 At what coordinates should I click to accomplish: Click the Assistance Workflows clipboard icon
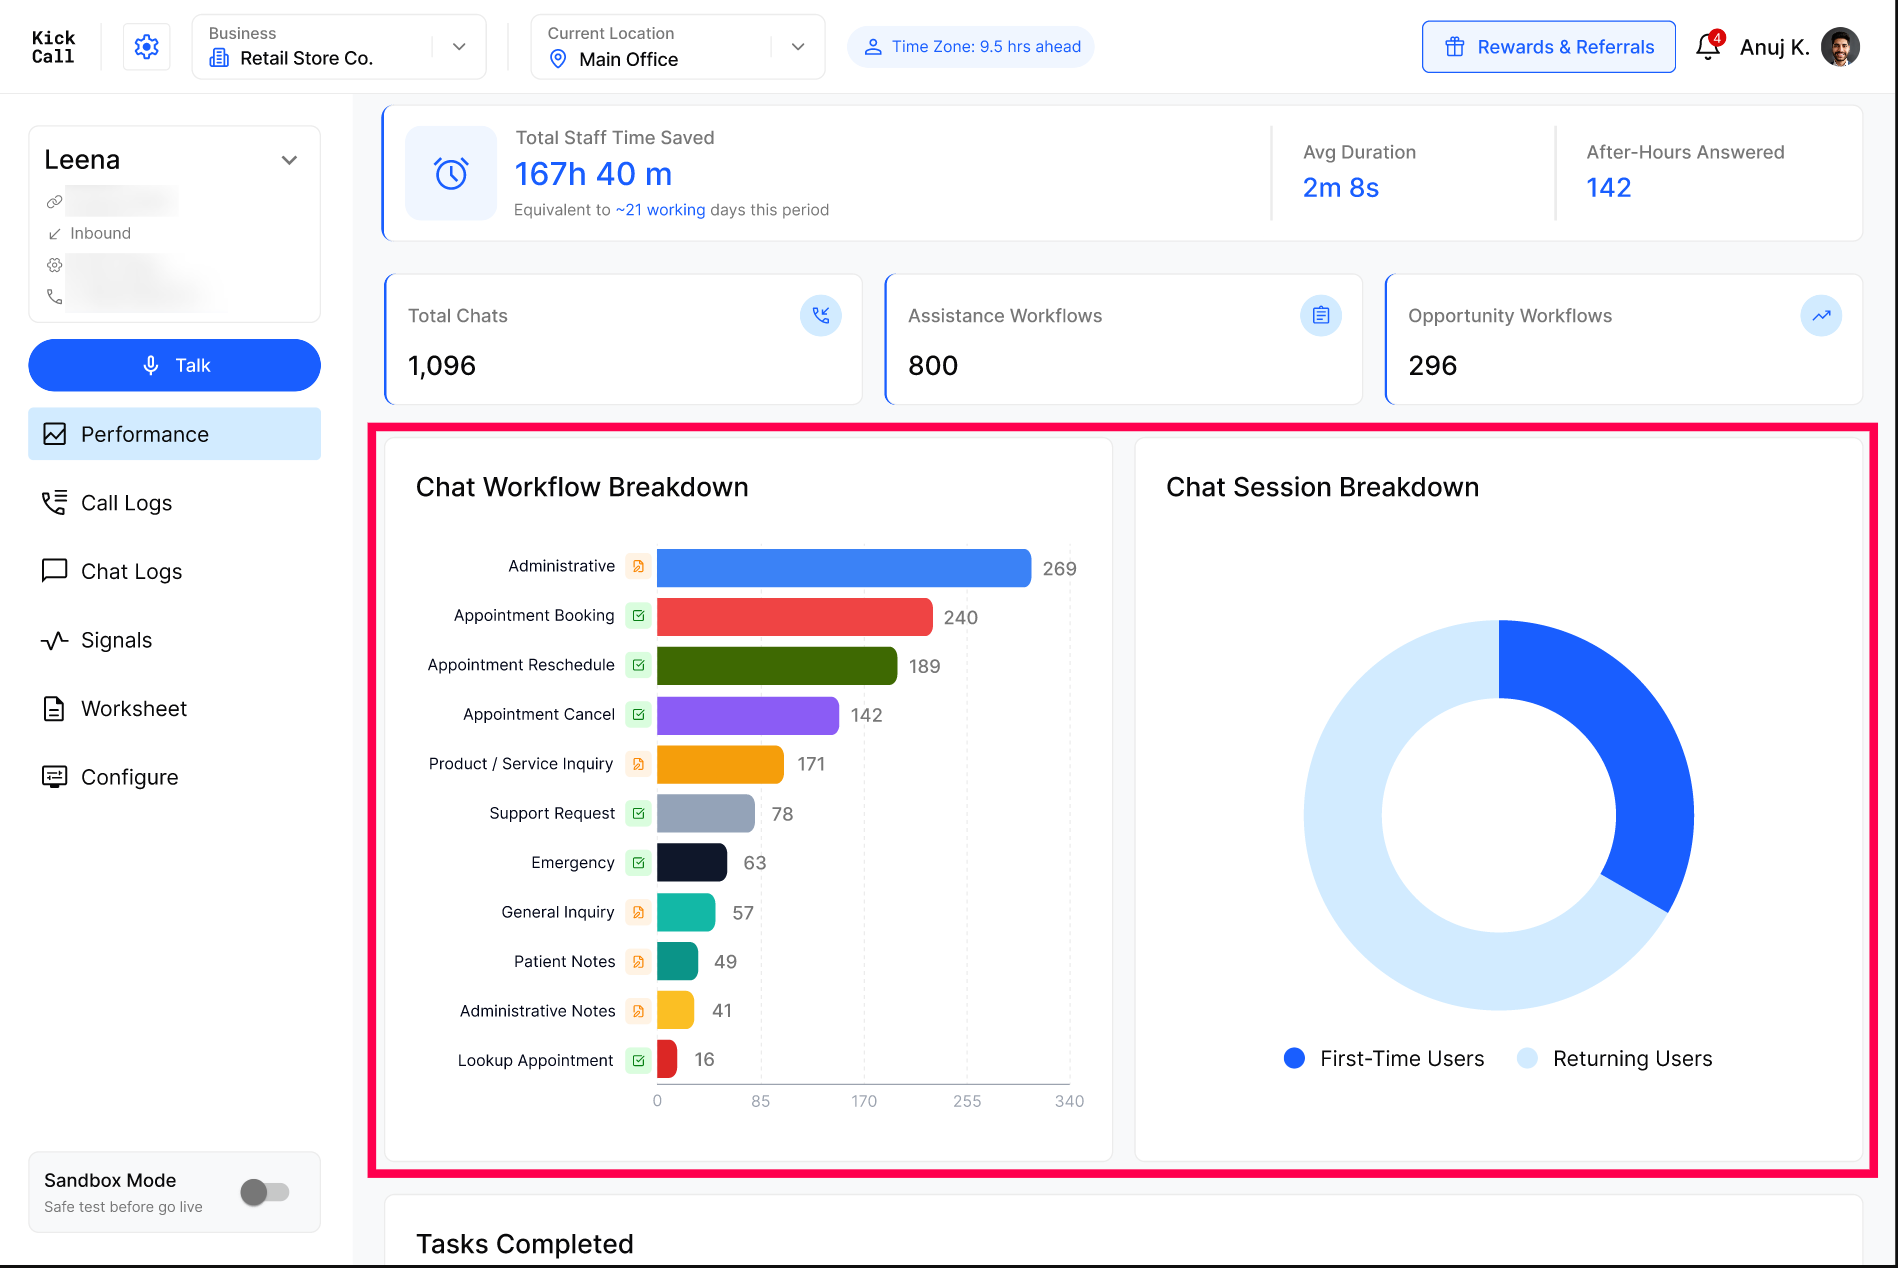[1320, 316]
